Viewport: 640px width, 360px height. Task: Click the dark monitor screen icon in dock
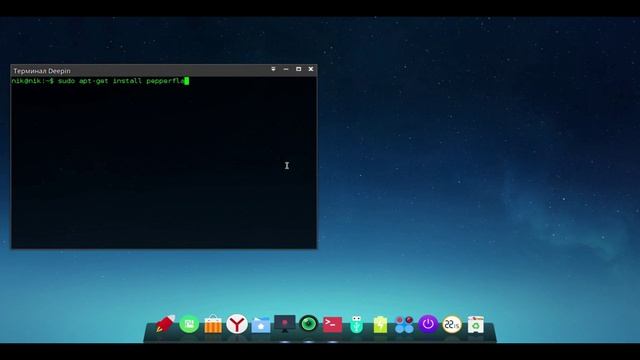284,324
